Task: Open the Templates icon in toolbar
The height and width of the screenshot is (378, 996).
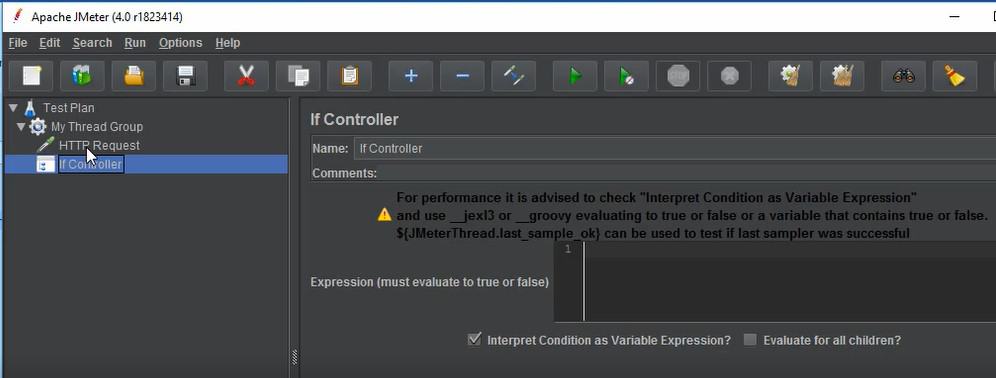Action: pyautogui.click(x=82, y=76)
